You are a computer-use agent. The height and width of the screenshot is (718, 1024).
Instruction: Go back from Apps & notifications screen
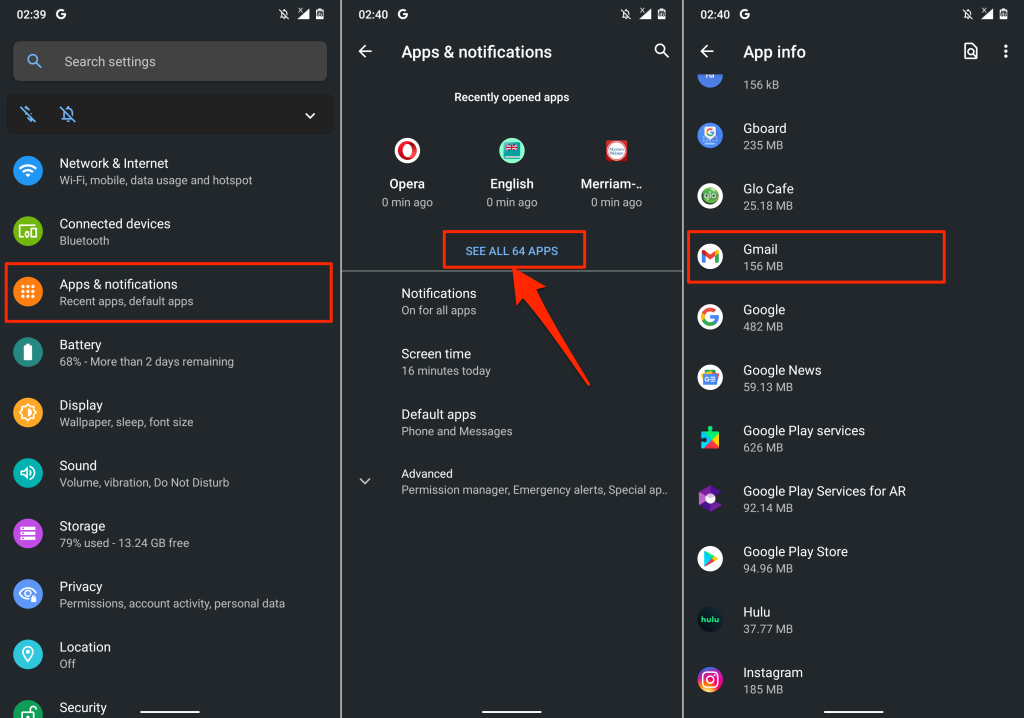tap(365, 52)
